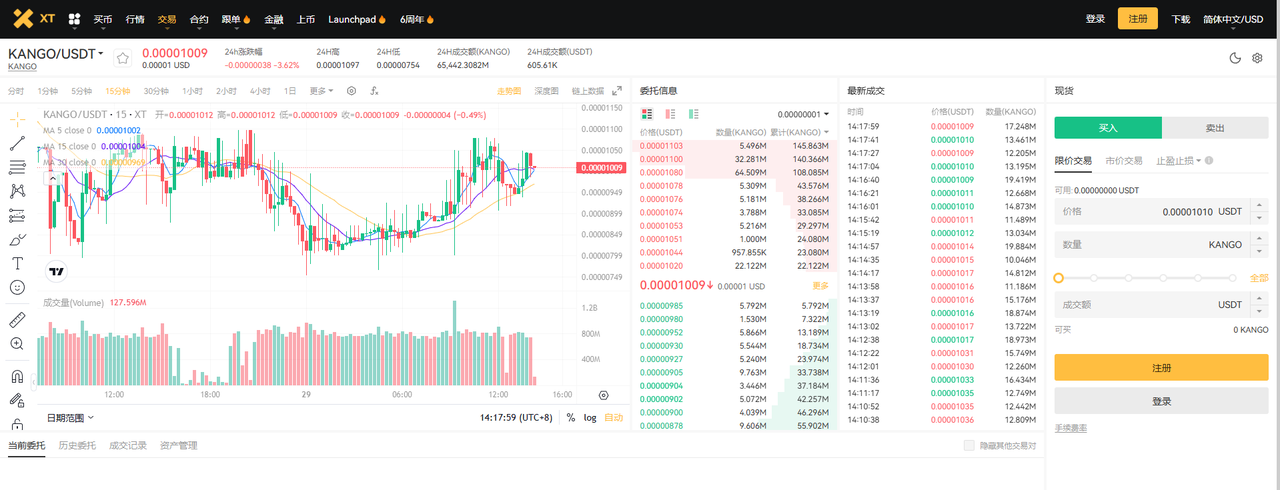The height and width of the screenshot is (490, 1280).
Task: Open the fx indicators icon
Action: click(x=372, y=91)
